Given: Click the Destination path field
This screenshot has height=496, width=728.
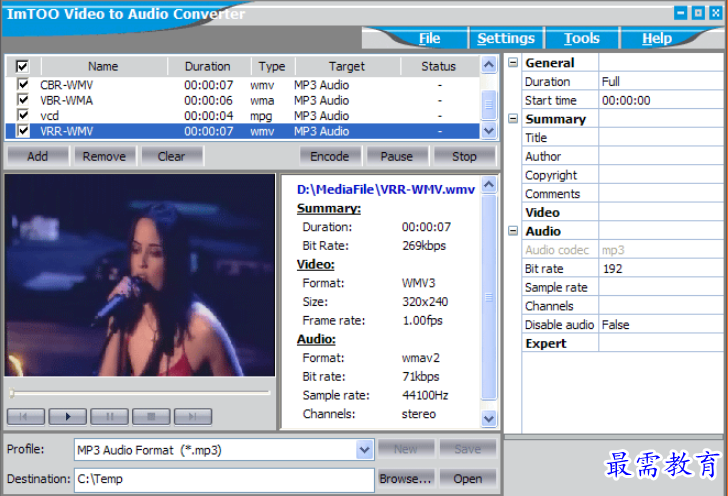Looking at the screenshot, I should tap(224, 479).
